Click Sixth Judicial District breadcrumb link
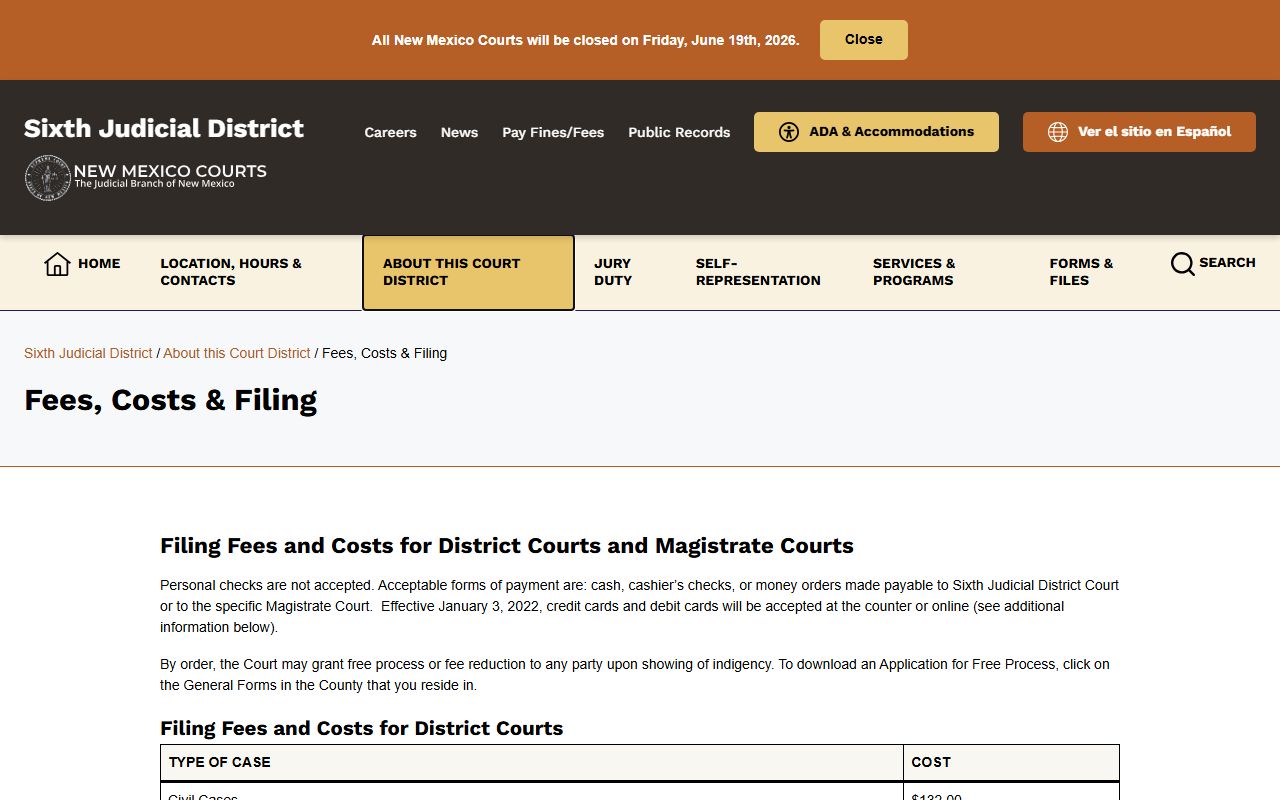Image resolution: width=1280 pixels, height=800 pixels. click(x=88, y=353)
